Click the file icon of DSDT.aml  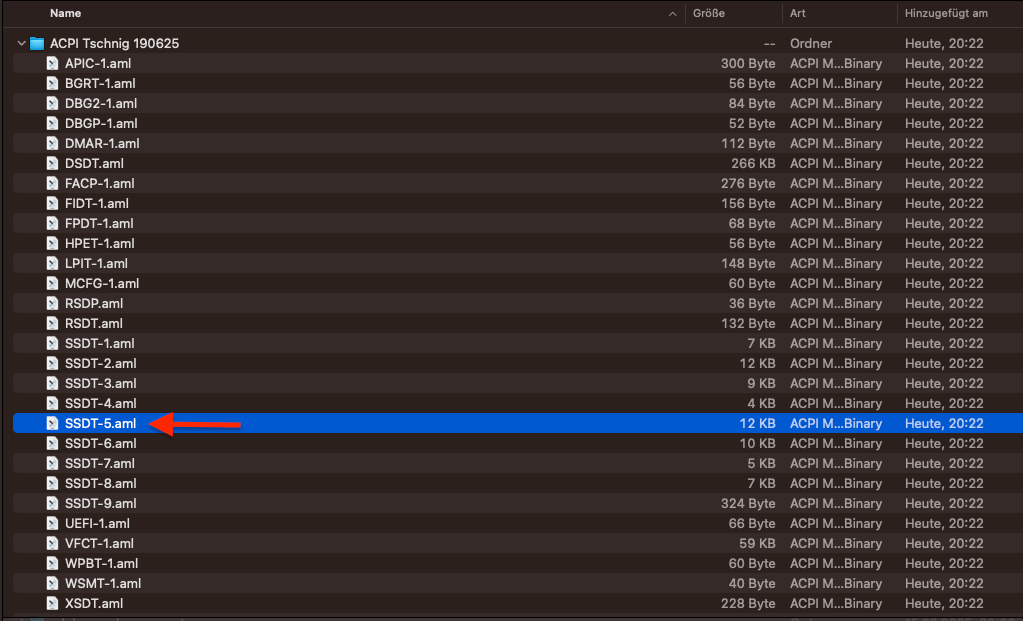(x=52, y=163)
